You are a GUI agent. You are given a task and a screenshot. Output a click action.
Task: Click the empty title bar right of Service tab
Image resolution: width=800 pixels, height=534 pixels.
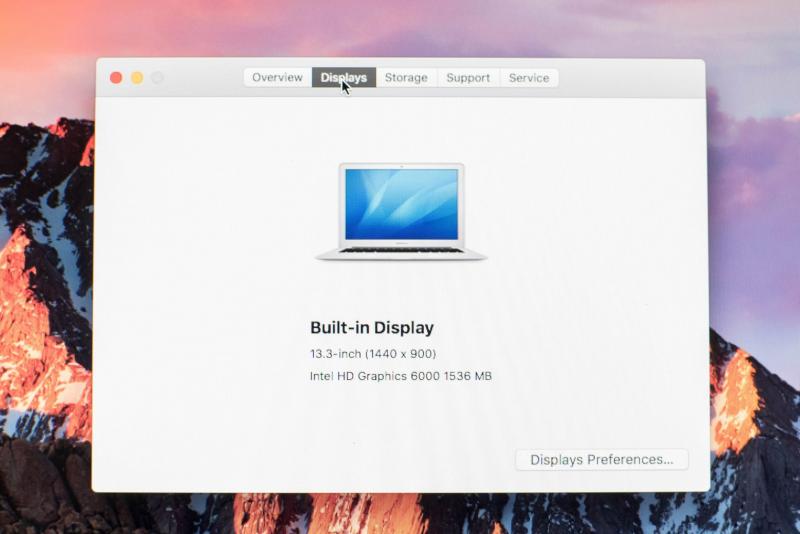[x=630, y=78]
